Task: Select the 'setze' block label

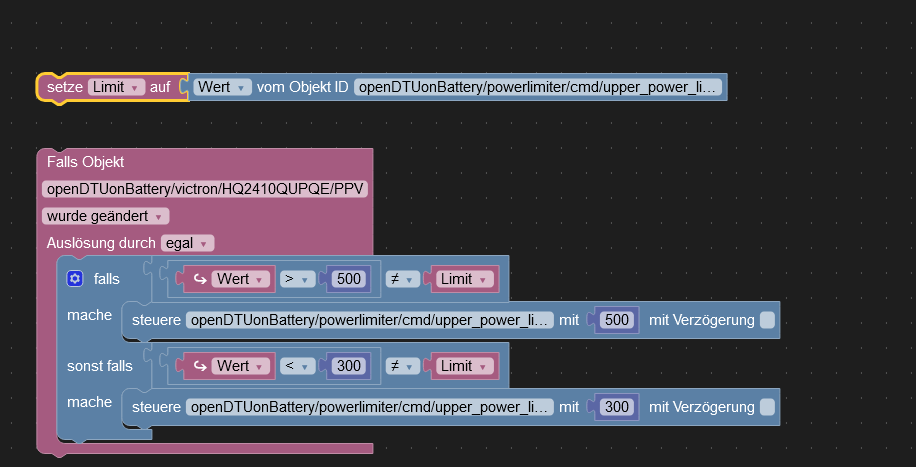Action: point(65,87)
